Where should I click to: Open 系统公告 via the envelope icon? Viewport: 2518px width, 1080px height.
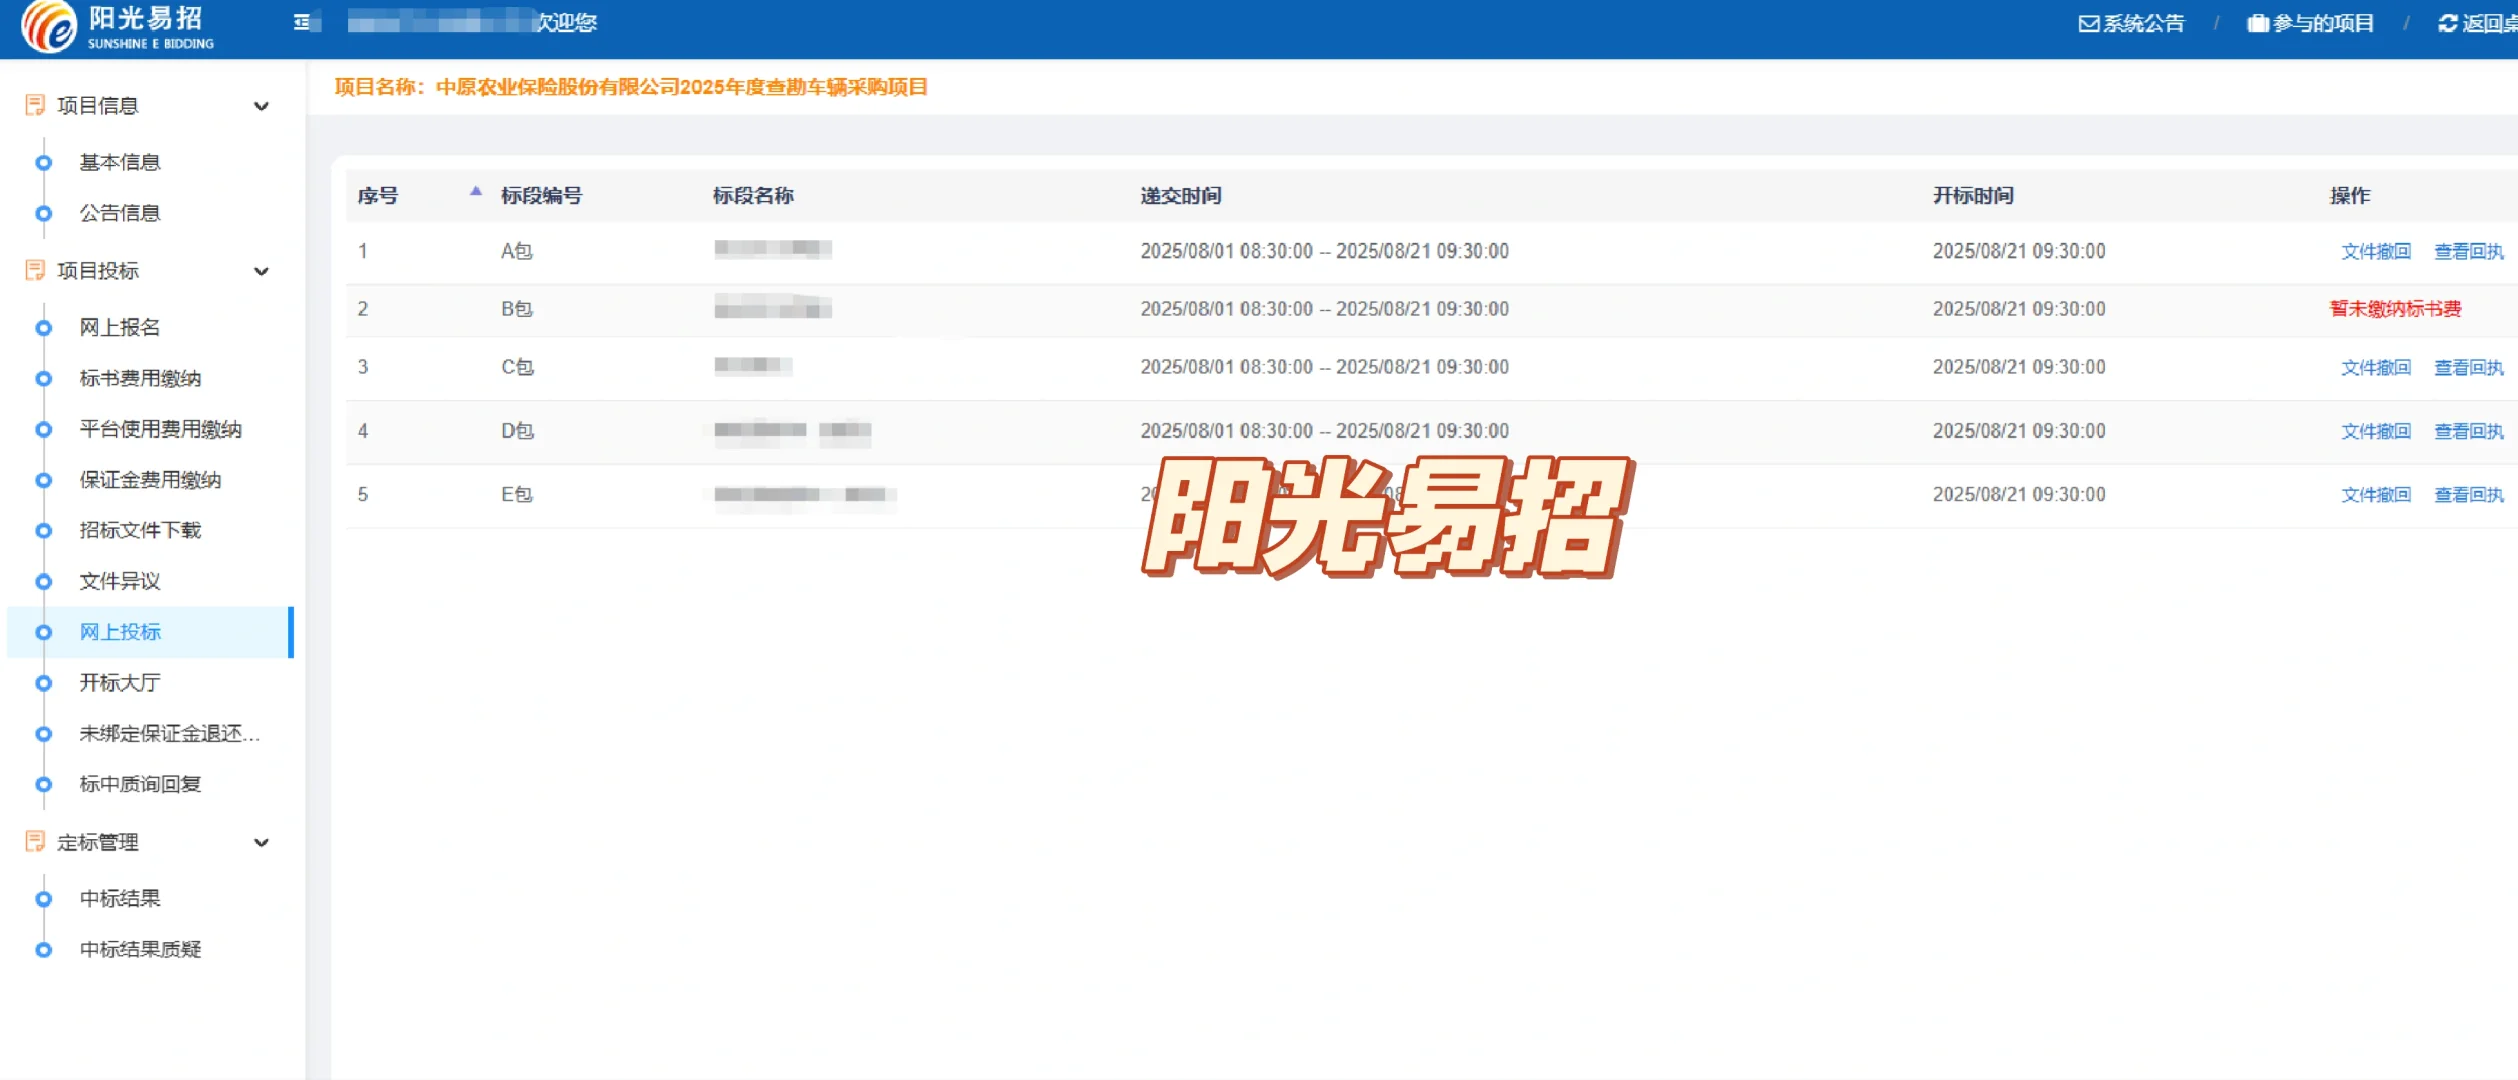(2088, 22)
